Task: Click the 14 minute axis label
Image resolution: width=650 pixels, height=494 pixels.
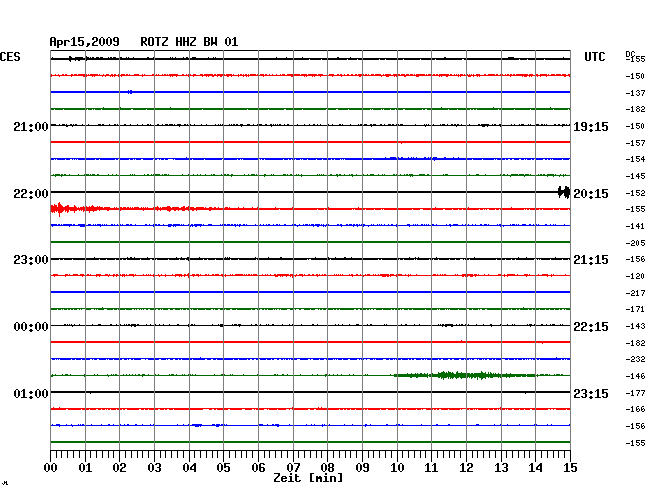Action: pos(536,467)
